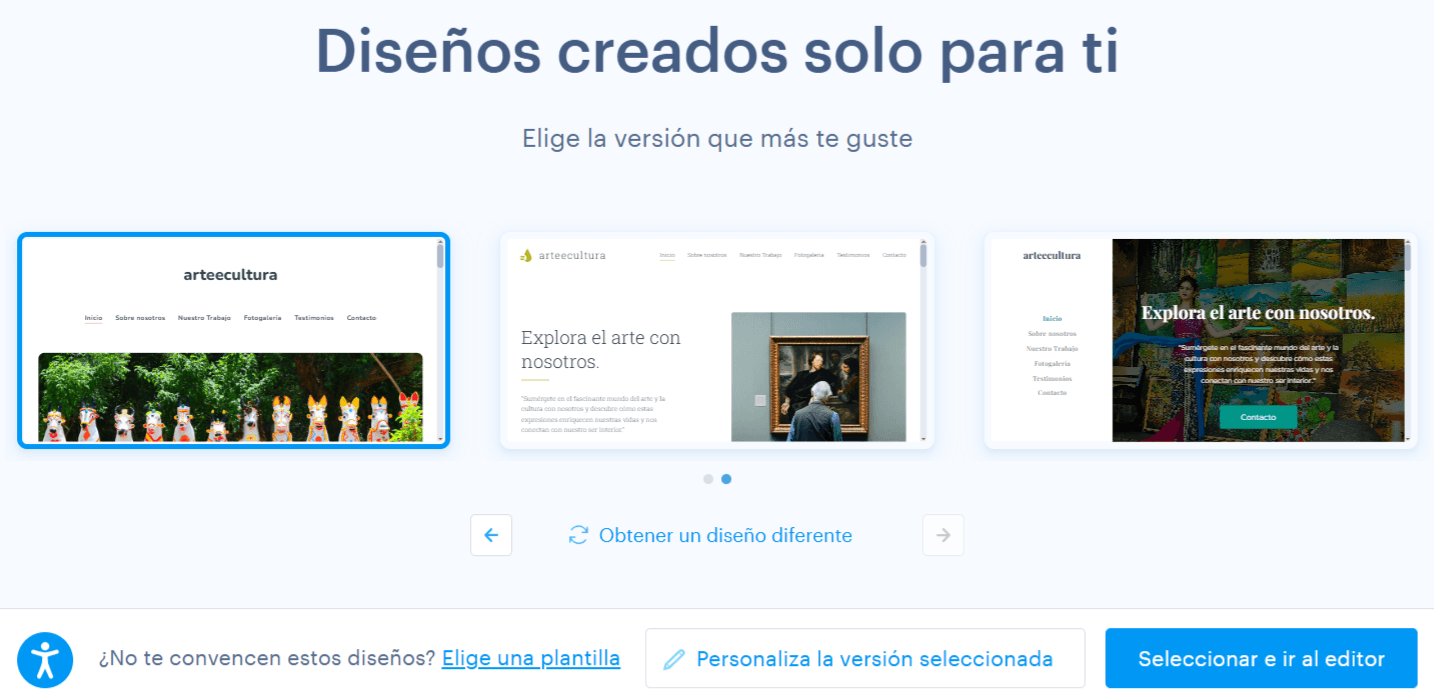Pick the third design with dark hero image
Viewport: 1434px width, 696px height.
point(1200,341)
